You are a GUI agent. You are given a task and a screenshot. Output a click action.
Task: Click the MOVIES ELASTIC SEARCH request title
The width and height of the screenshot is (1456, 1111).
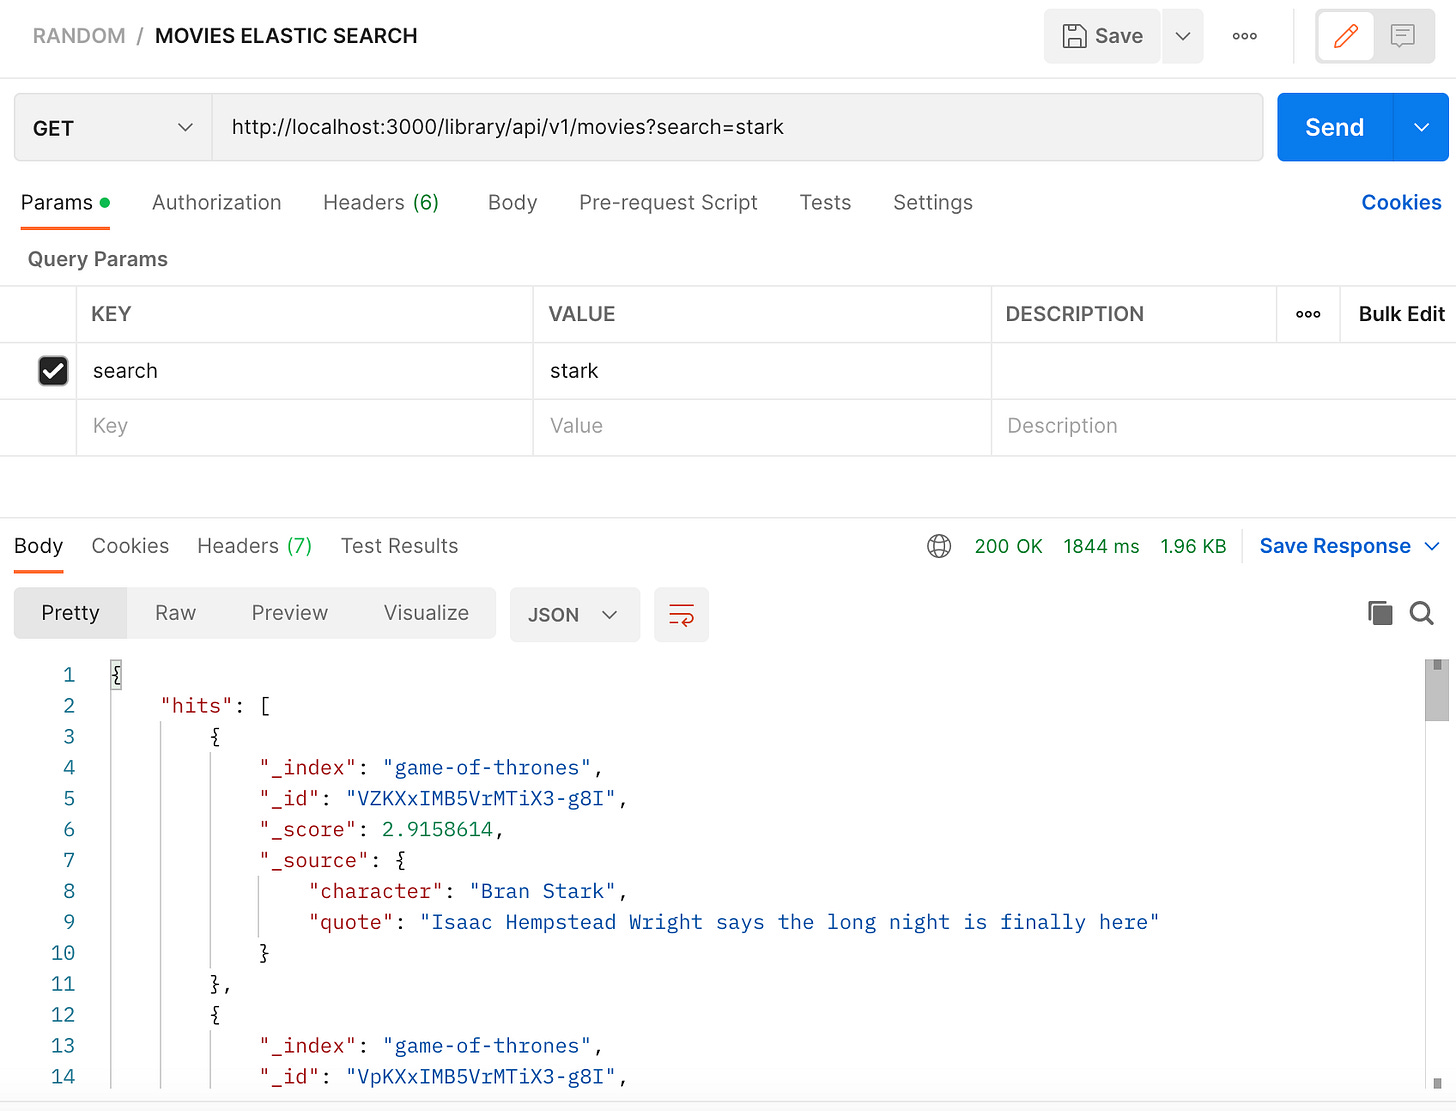coord(286,36)
